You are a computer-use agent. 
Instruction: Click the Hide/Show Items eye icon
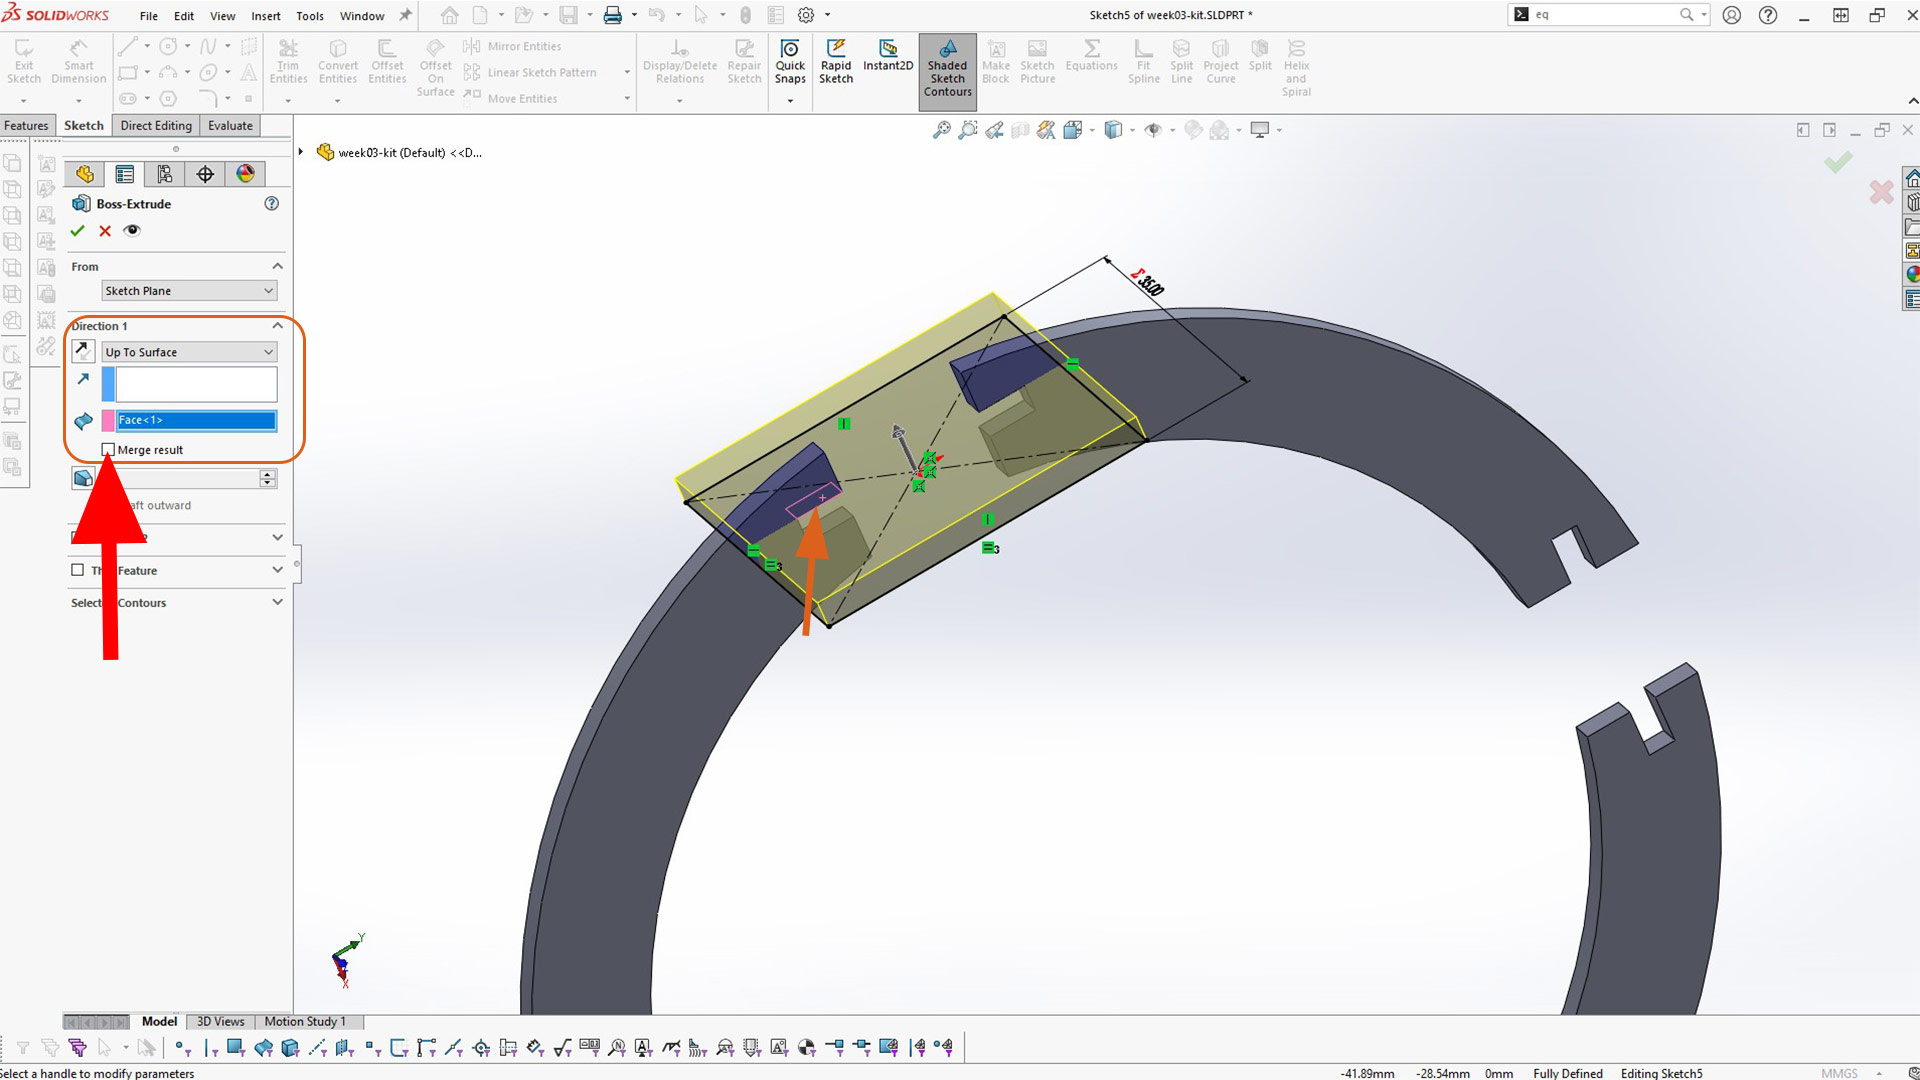[x=1153, y=130]
